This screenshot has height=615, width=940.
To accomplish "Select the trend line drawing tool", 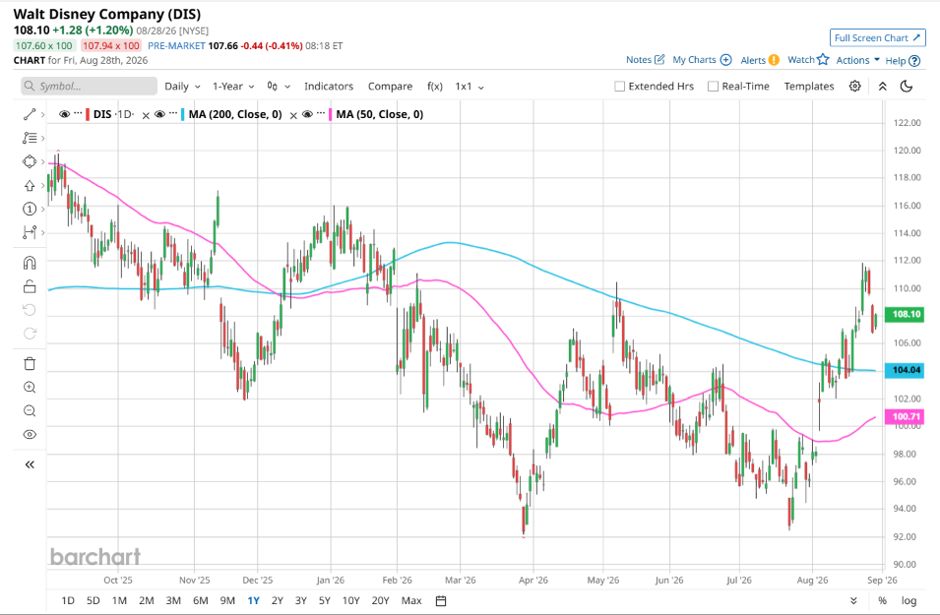I will (x=29, y=114).
